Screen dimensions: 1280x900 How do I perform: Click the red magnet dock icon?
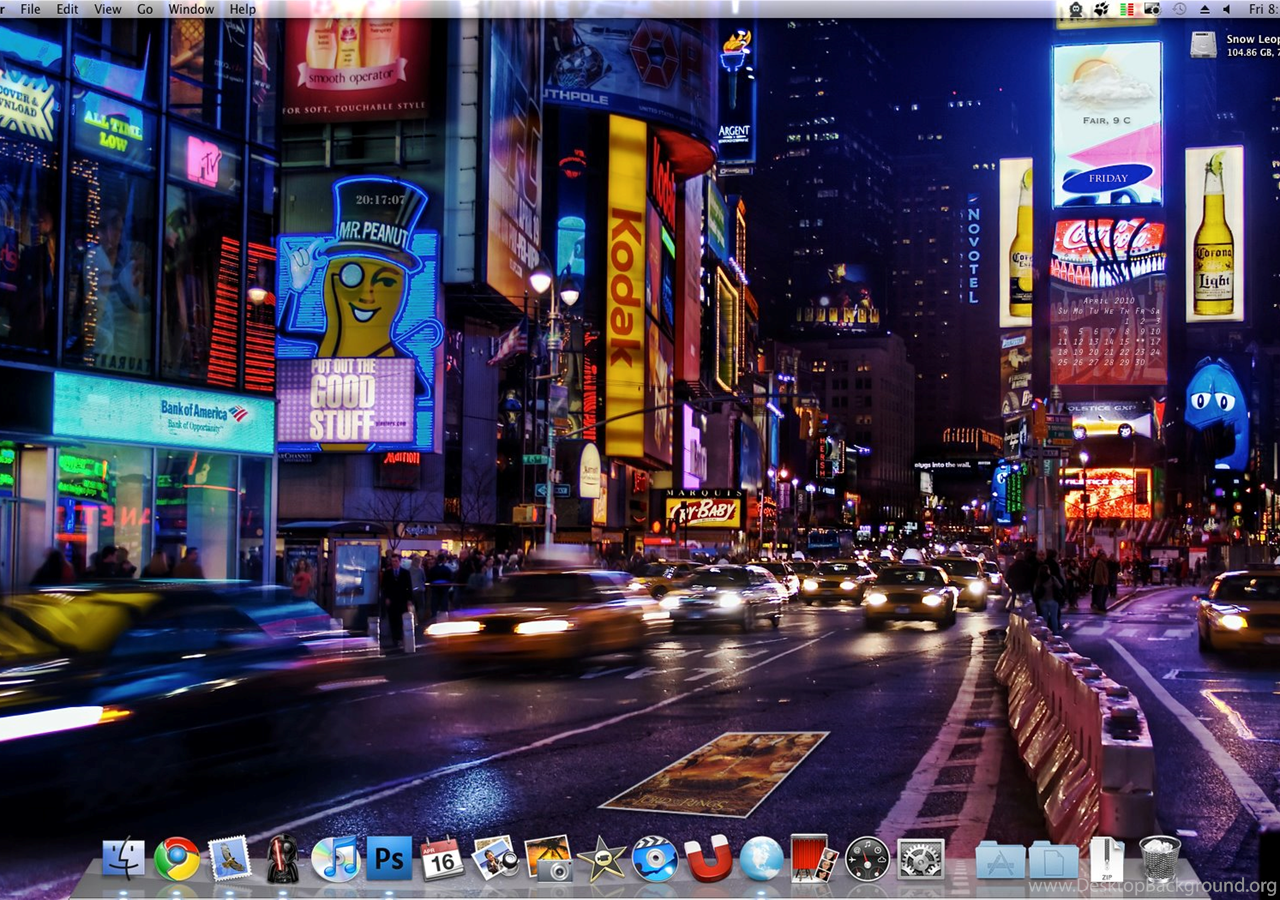[708, 859]
